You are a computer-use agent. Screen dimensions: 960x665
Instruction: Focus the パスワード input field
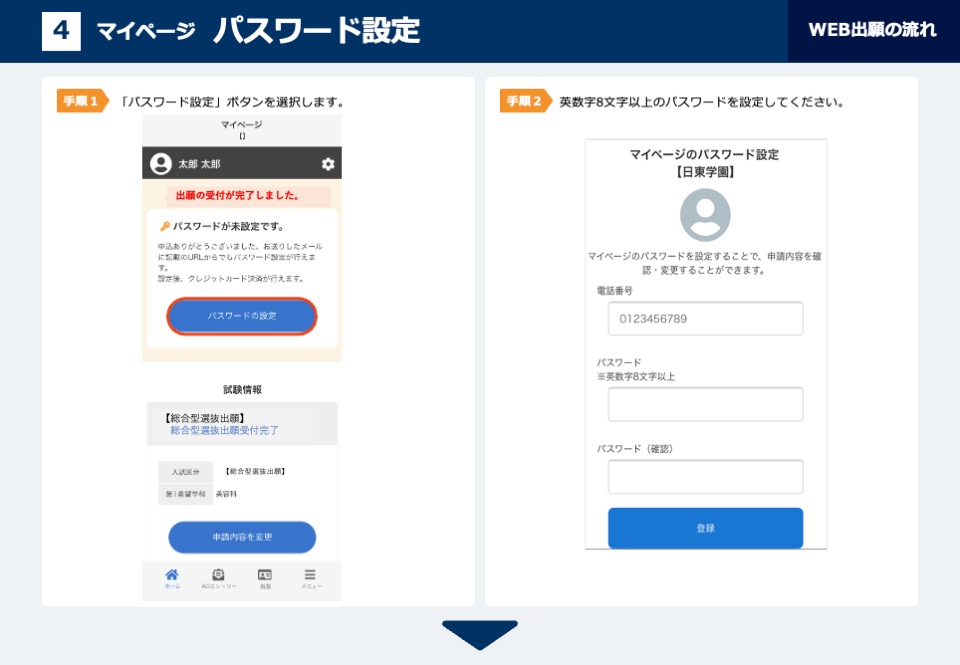coord(705,404)
